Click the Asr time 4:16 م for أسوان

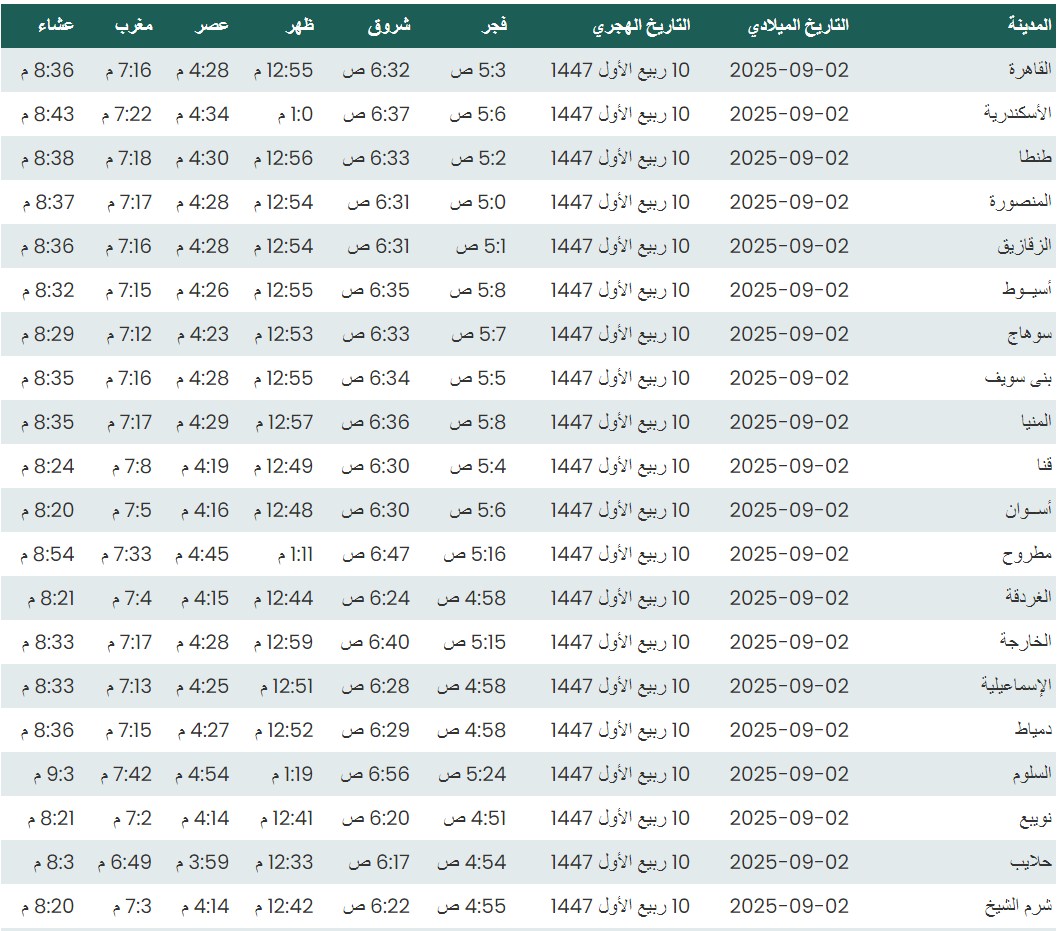[x=203, y=510]
